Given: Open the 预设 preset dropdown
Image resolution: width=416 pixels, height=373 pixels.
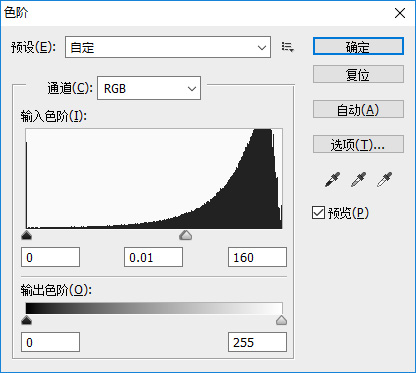Looking at the screenshot, I should (168, 47).
